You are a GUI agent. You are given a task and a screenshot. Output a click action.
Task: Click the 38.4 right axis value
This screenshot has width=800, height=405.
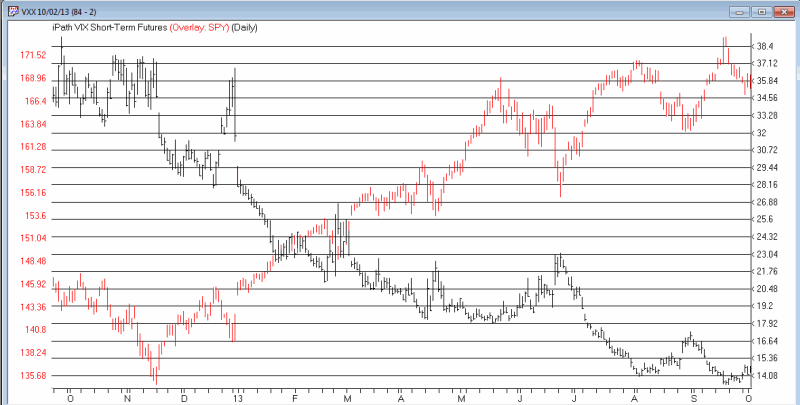point(765,46)
